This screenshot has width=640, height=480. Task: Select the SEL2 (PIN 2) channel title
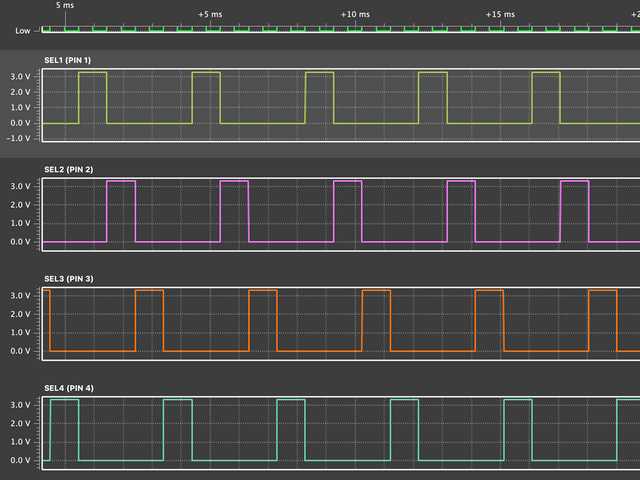pyautogui.click(x=68, y=169)
